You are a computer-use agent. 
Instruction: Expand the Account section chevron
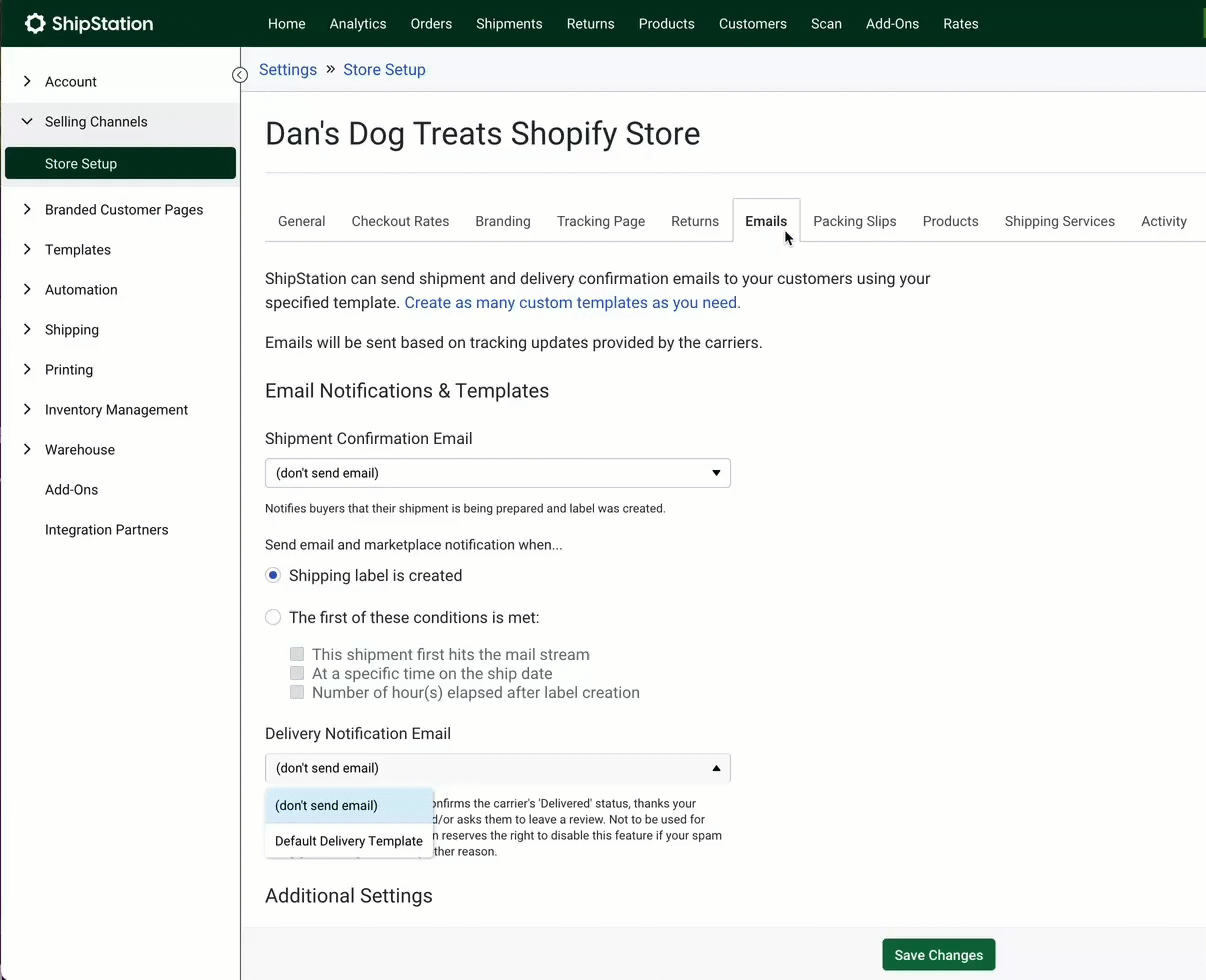27,82
